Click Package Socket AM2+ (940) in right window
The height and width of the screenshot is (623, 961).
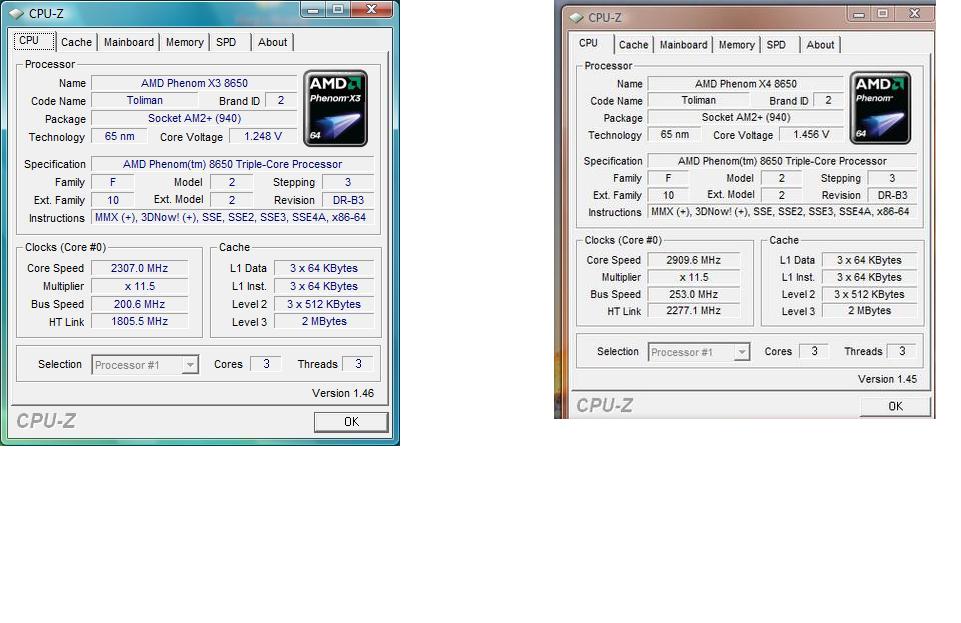(746, 118)
